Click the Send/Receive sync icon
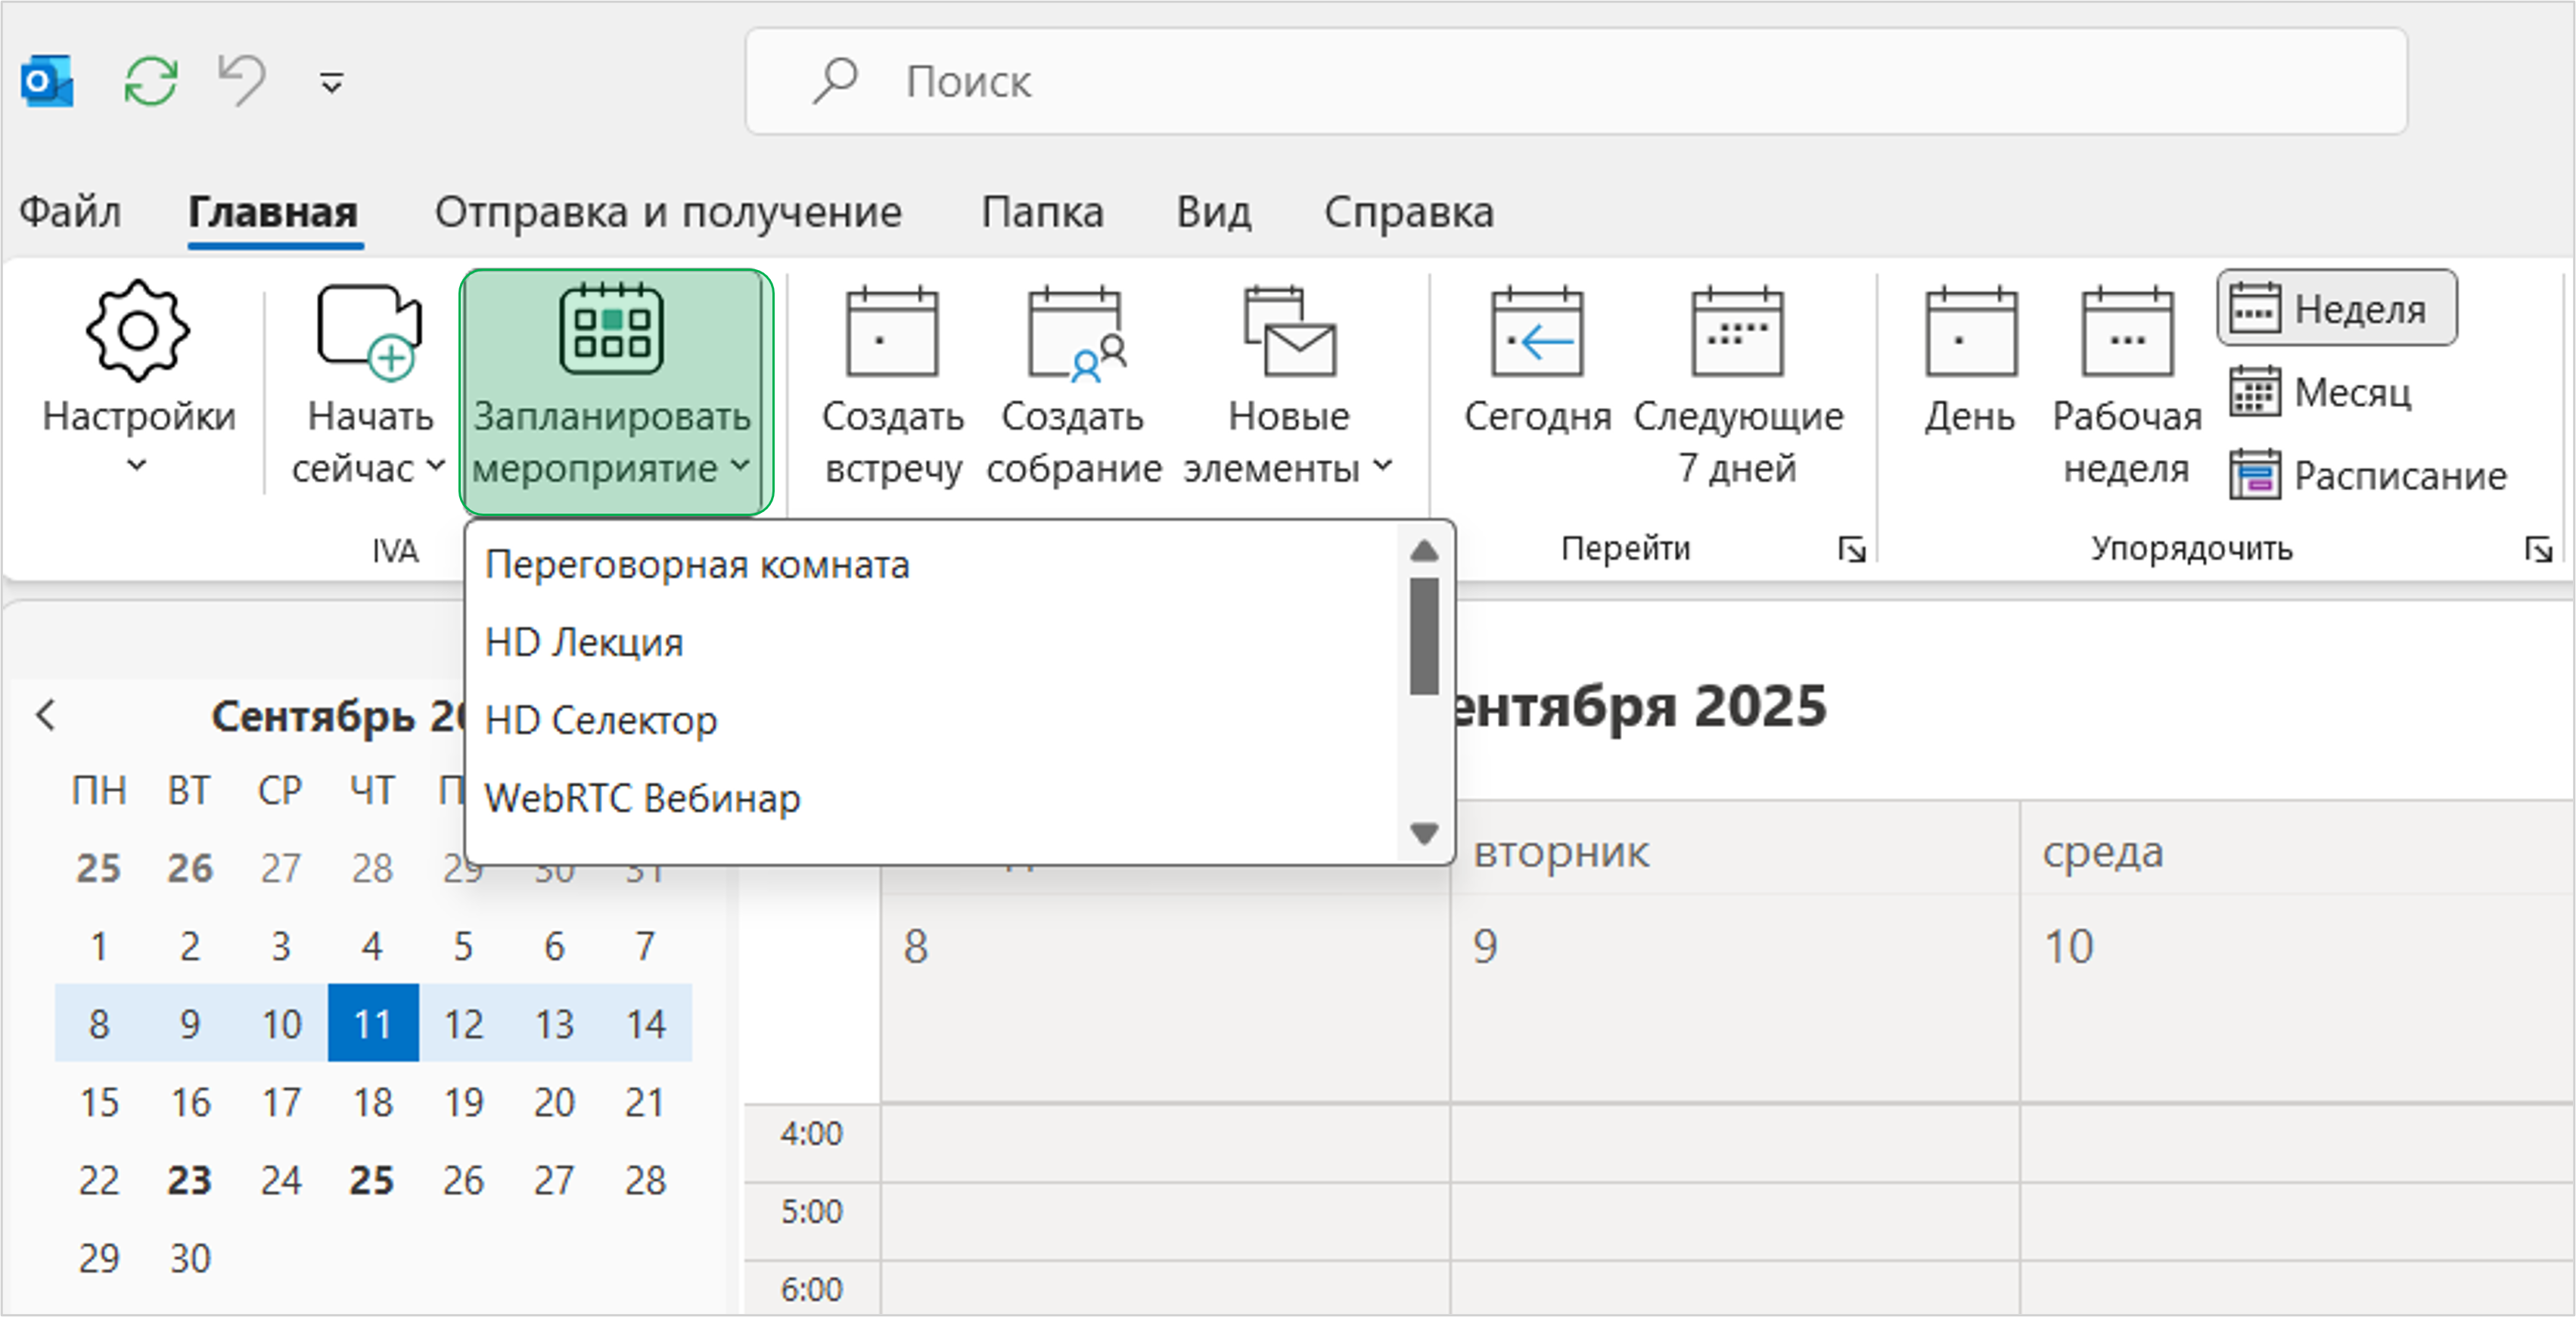 150,81
